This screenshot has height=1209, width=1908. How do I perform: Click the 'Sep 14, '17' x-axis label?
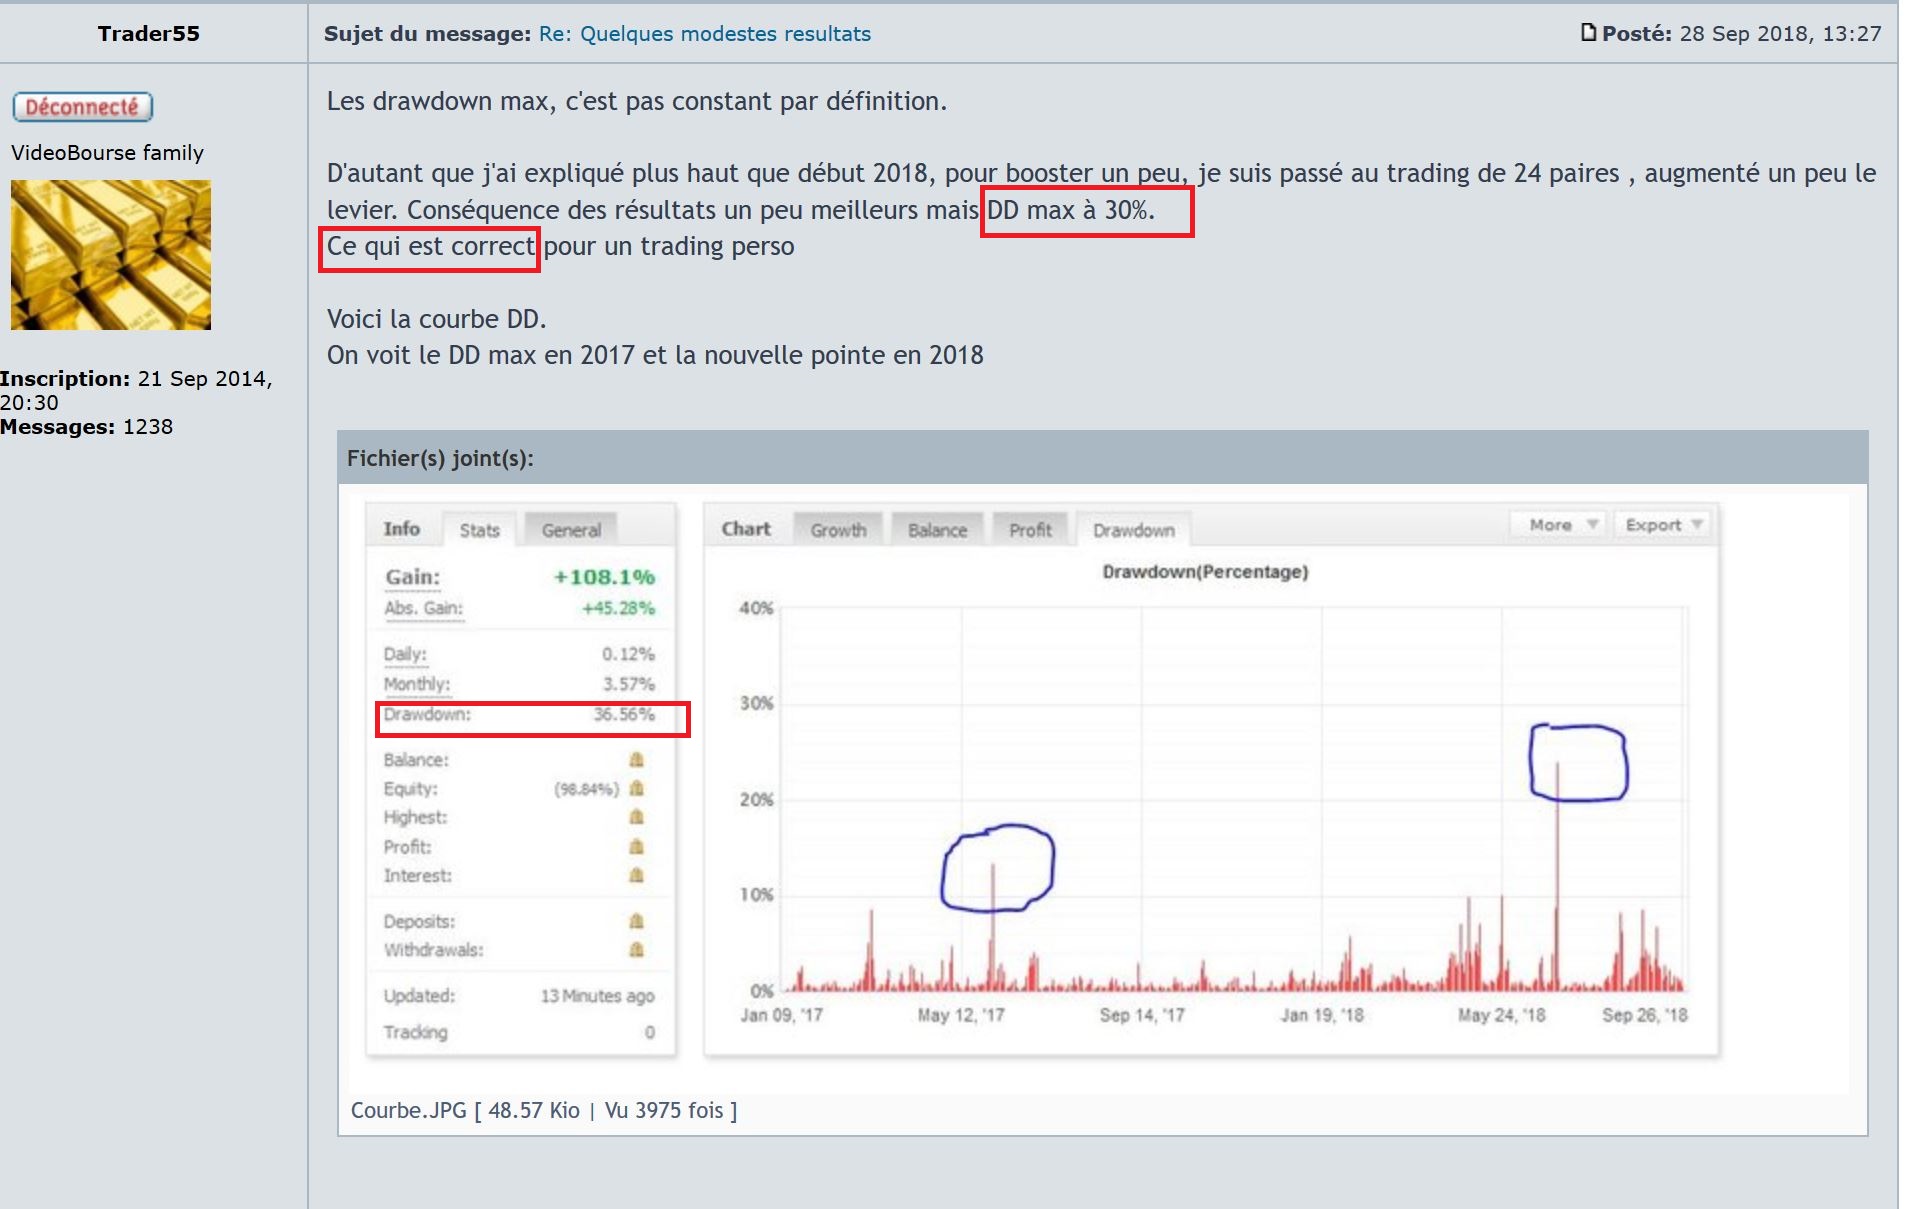point(1142,1015)
